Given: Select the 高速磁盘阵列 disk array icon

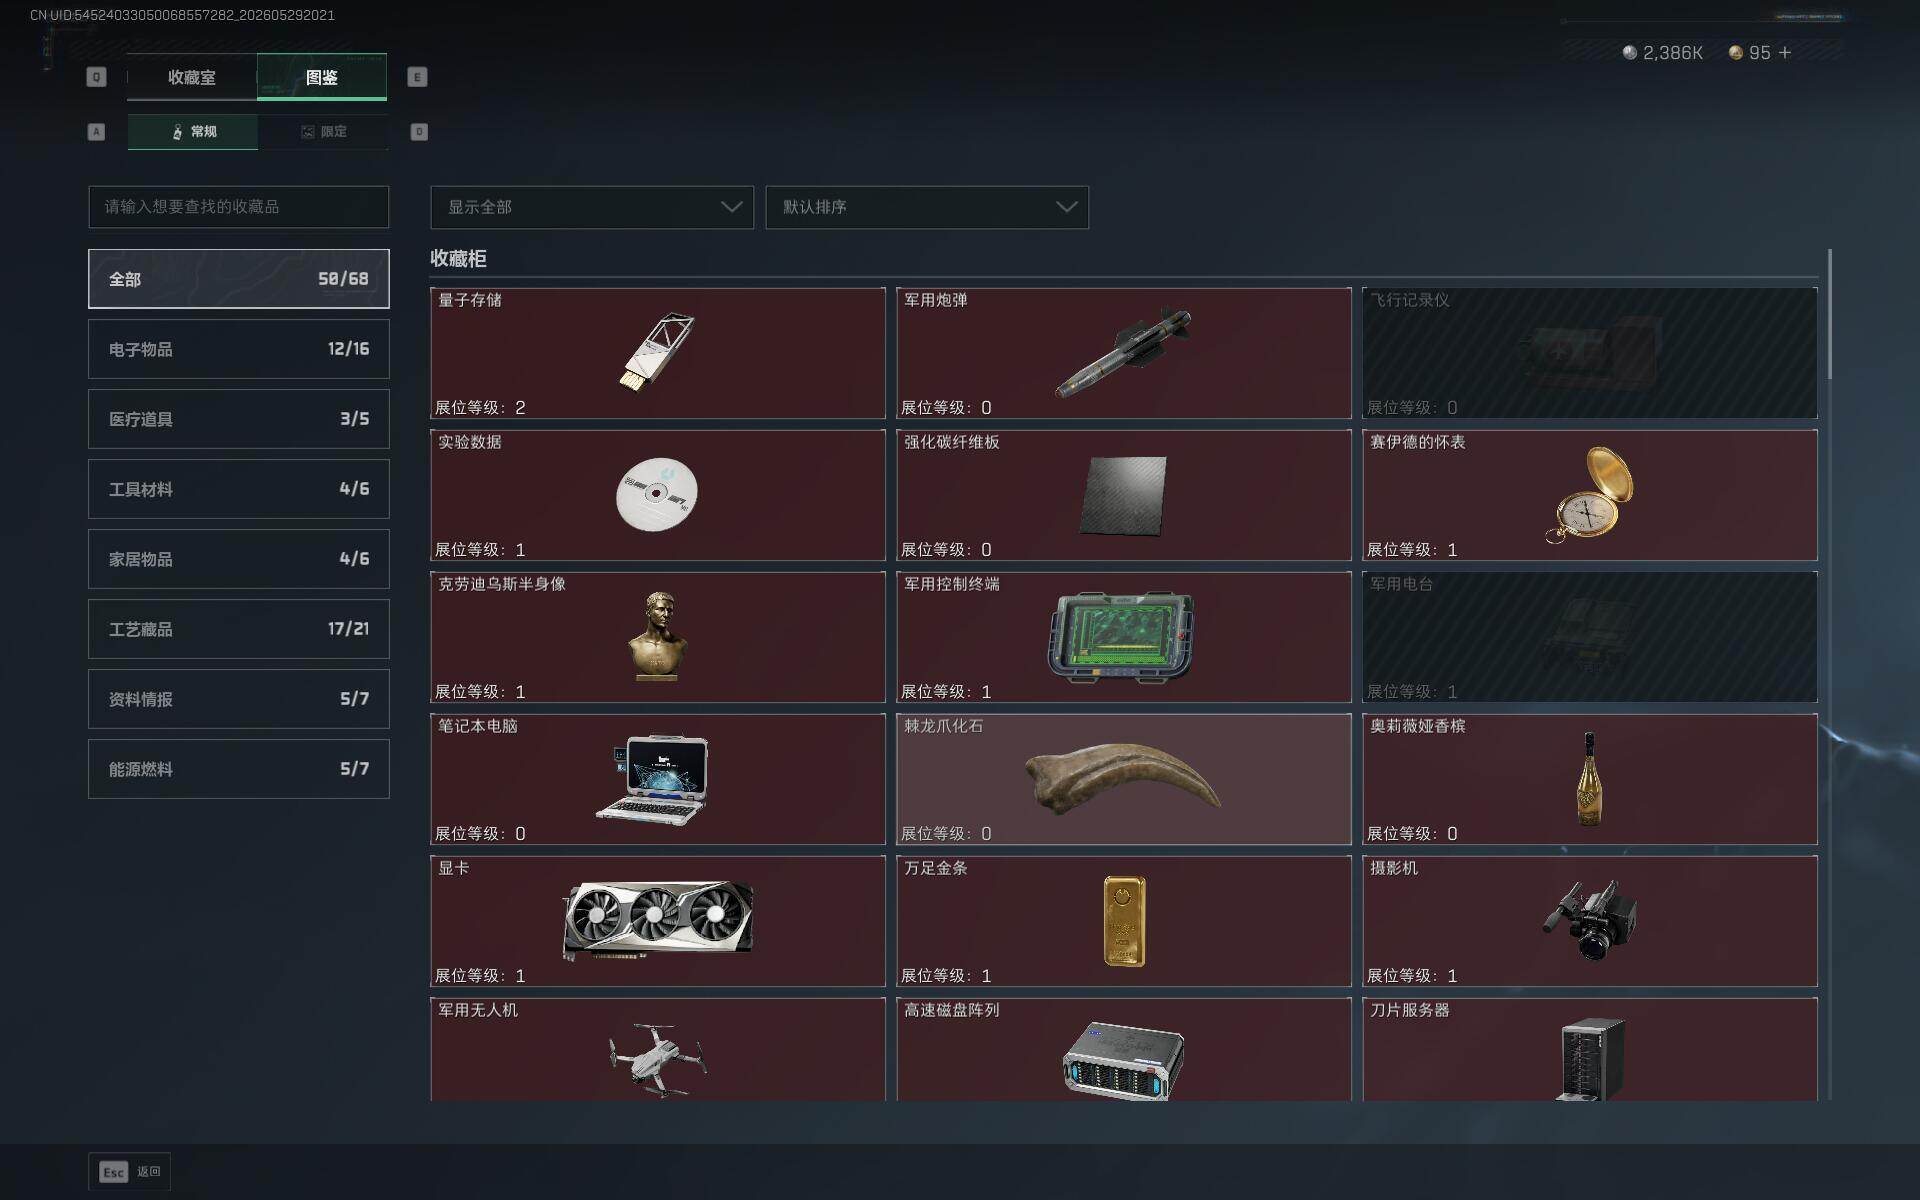Looking at the screenshot, I should tap(1123, 1061).
